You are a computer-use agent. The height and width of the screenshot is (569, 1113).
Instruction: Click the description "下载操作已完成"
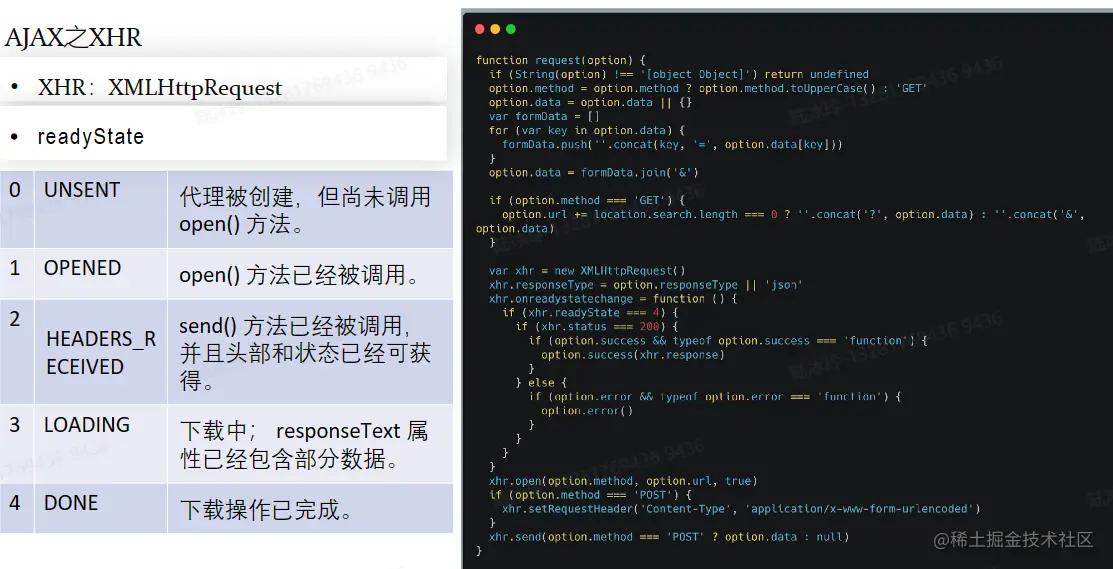tap(266, 509)
